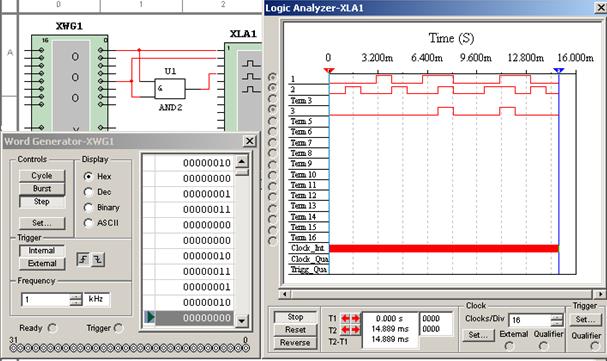Viewport: 607px width, 361px height.
Task: Click the clock Qualifier terminal radio
Action: point(544,346)
